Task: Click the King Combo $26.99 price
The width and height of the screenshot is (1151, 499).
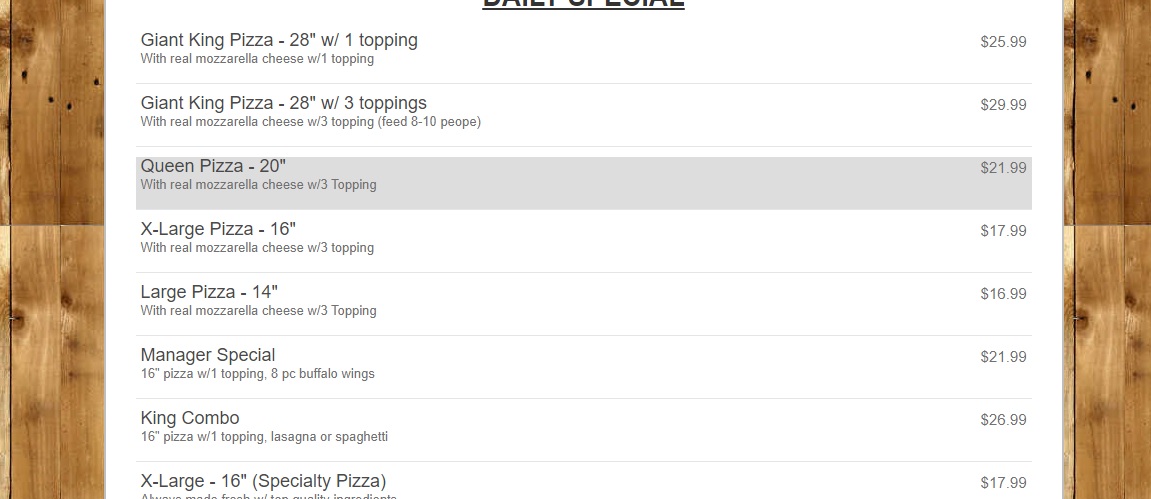Action: (x=1003, y=420)
